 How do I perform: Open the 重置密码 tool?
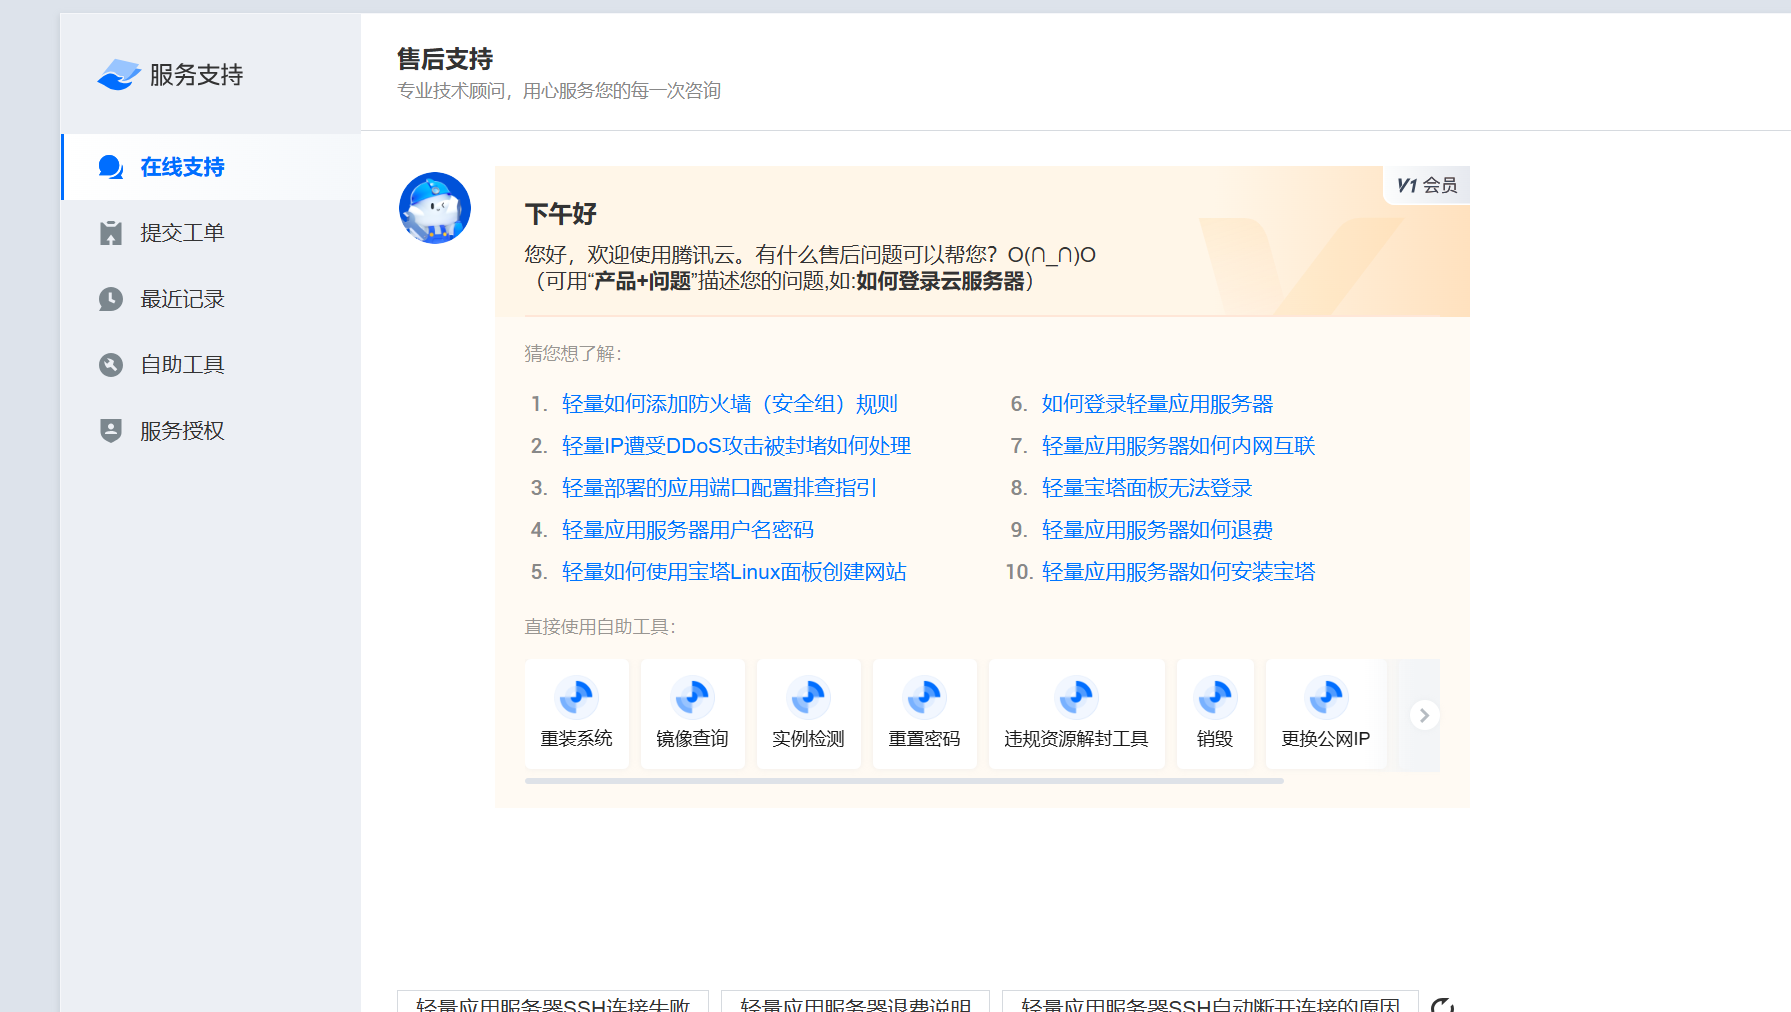click(x=924, y=713)
